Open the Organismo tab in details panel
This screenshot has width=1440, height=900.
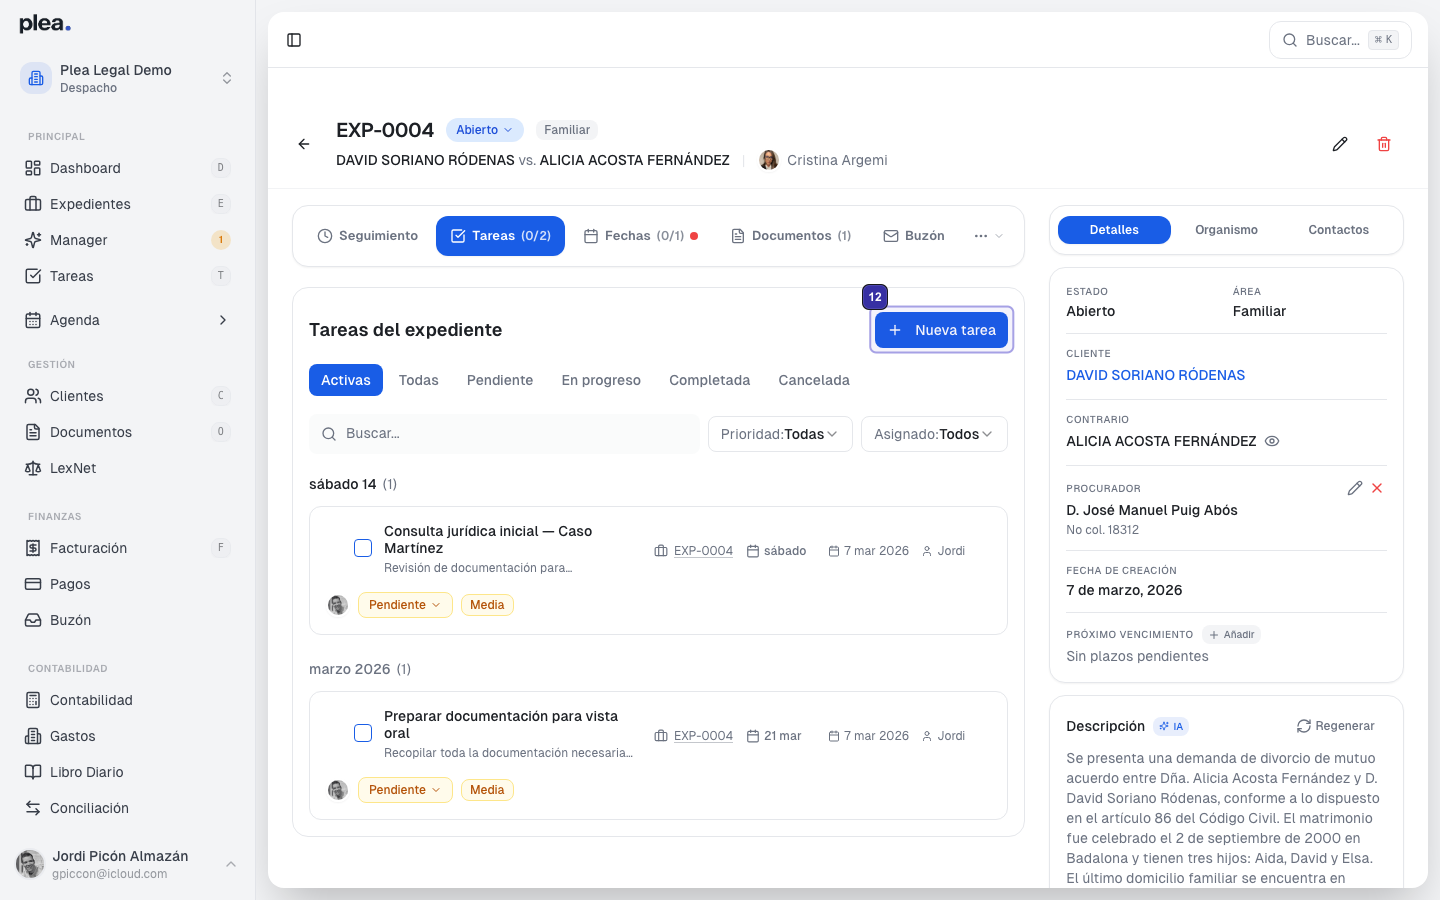point(1226,230)
